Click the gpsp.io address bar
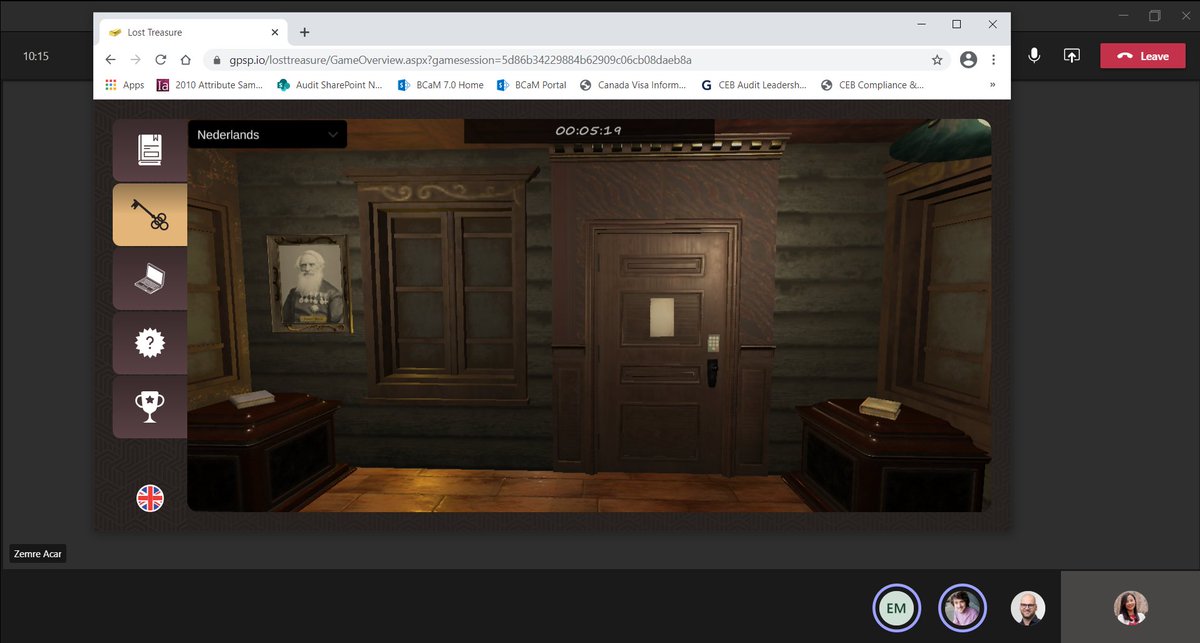The width and height of the screenshot is (1200, 643). [x=575, y=60]
